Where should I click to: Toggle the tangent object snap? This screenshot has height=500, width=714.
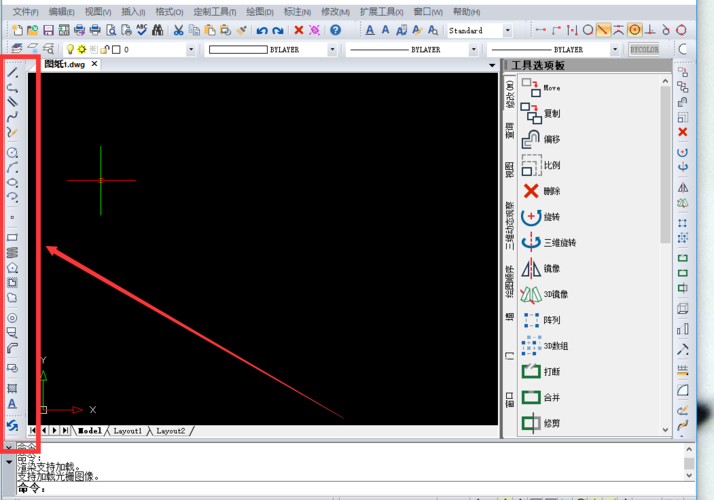(x=666, y=30)
